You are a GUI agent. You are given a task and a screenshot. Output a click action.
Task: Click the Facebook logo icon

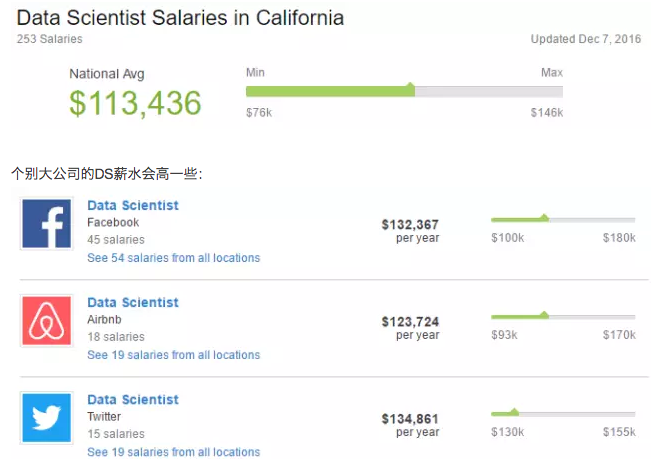[46, 224]
